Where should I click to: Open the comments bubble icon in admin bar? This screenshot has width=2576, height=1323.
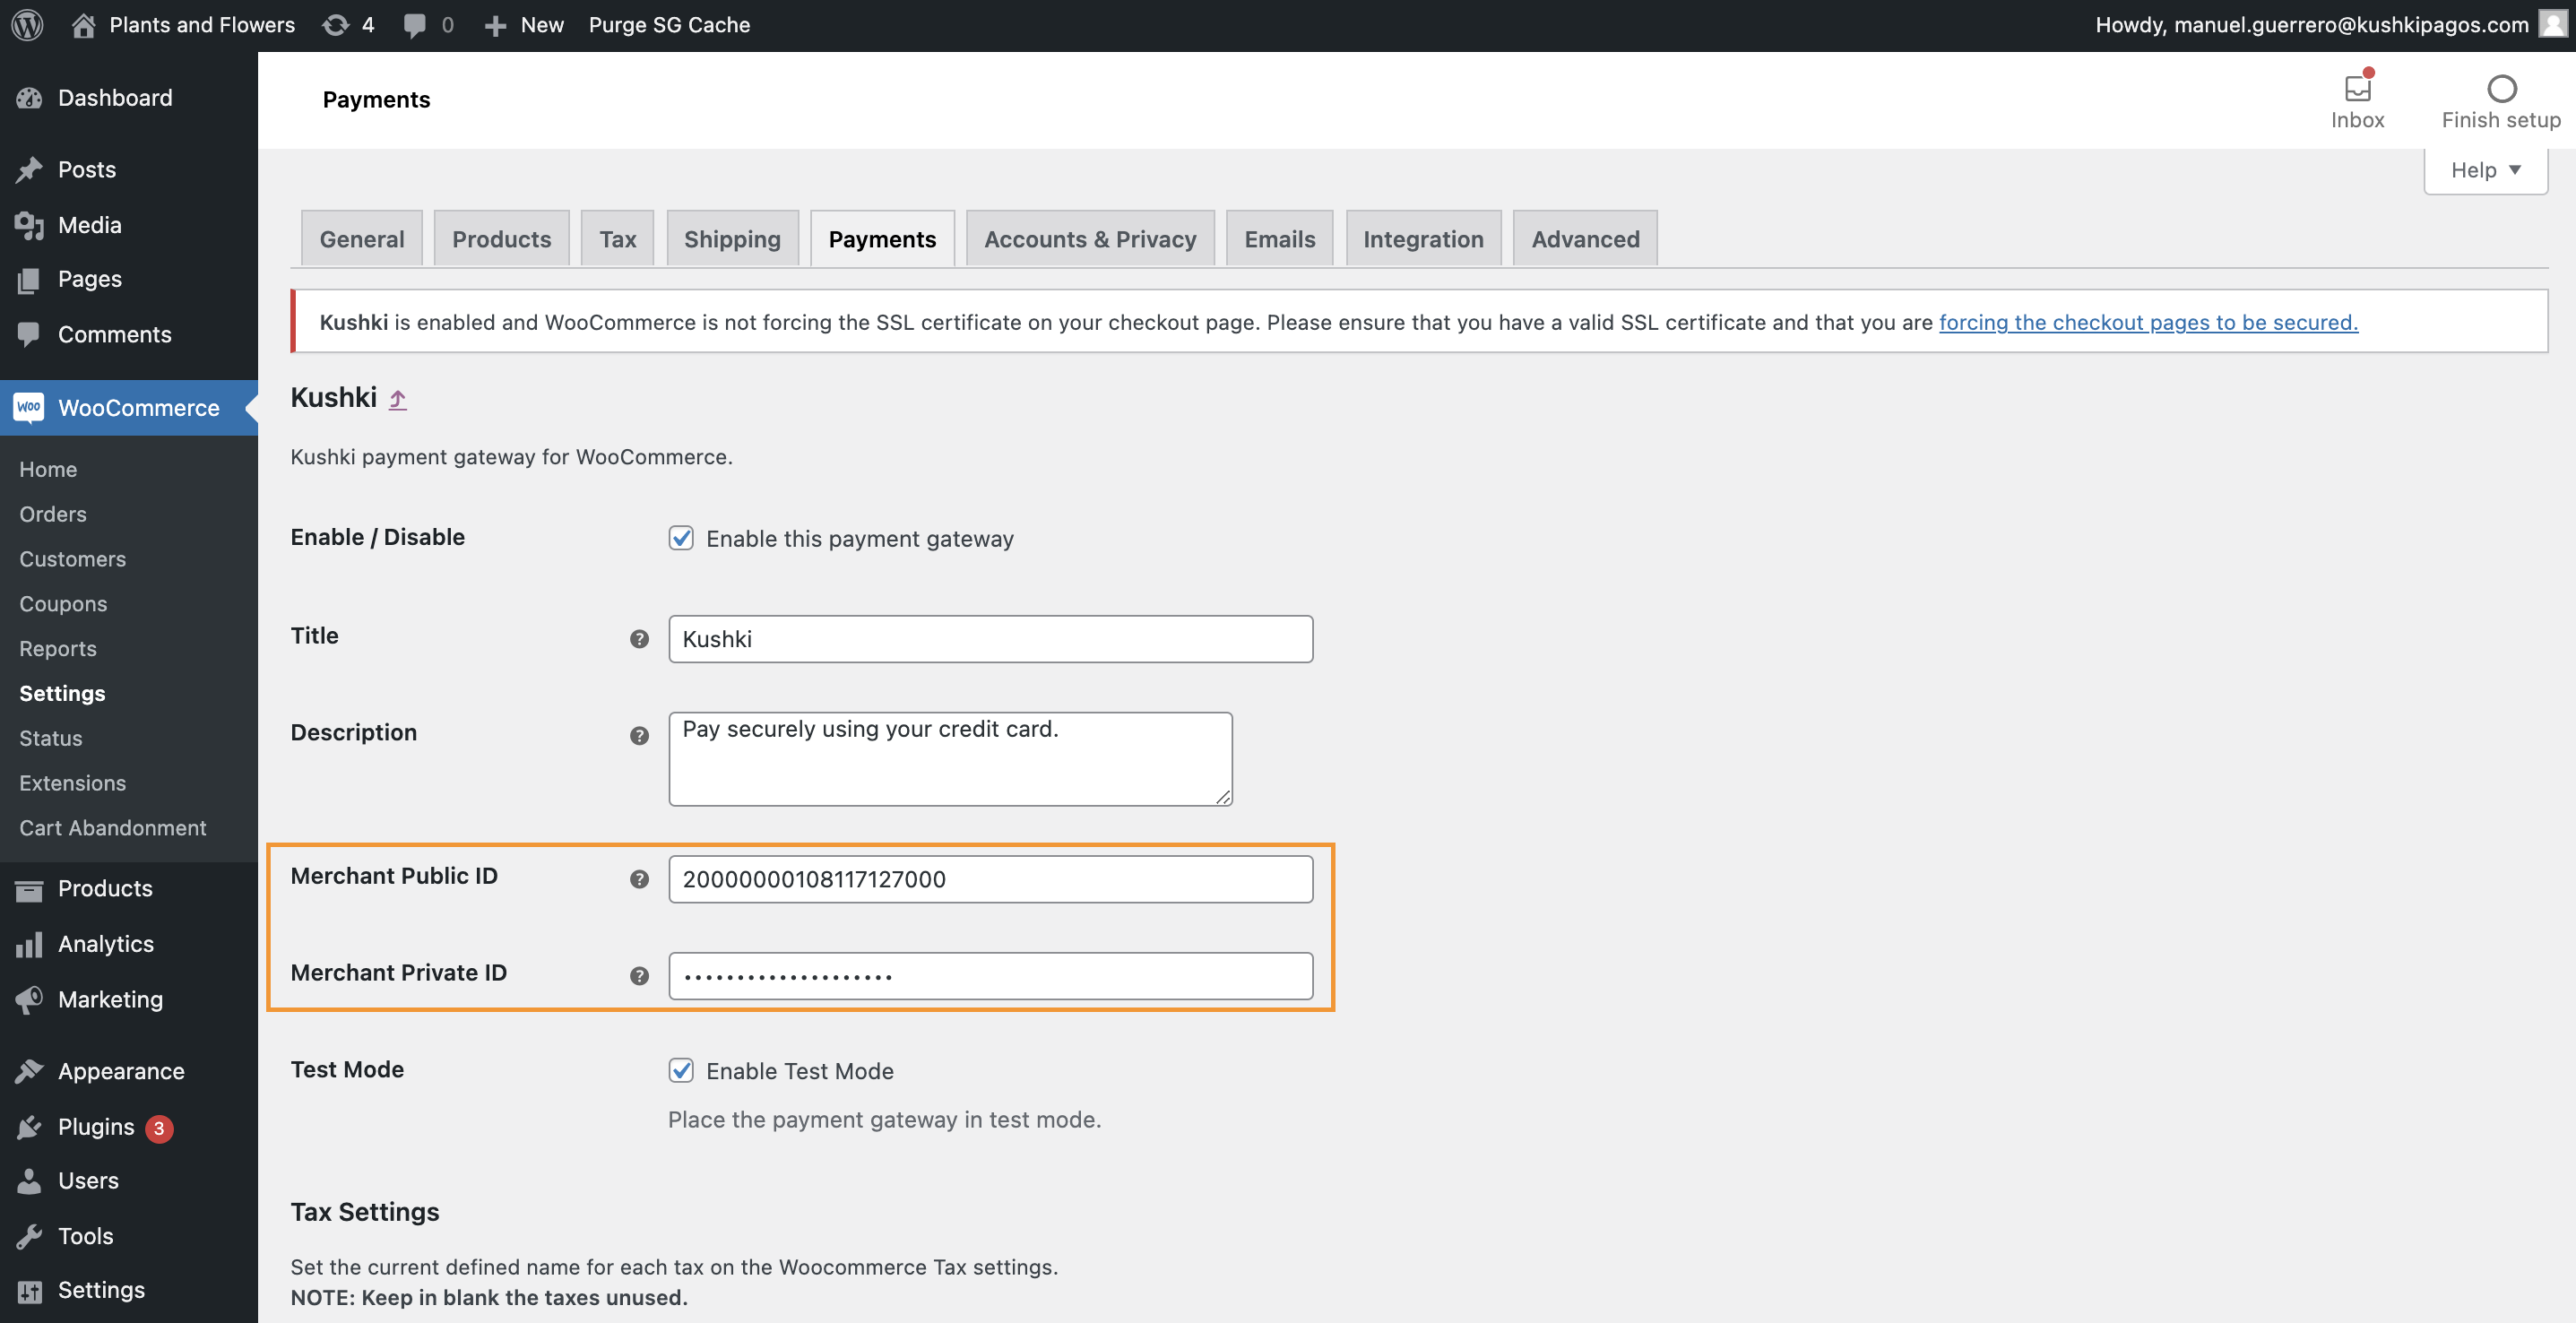(415, 25)
